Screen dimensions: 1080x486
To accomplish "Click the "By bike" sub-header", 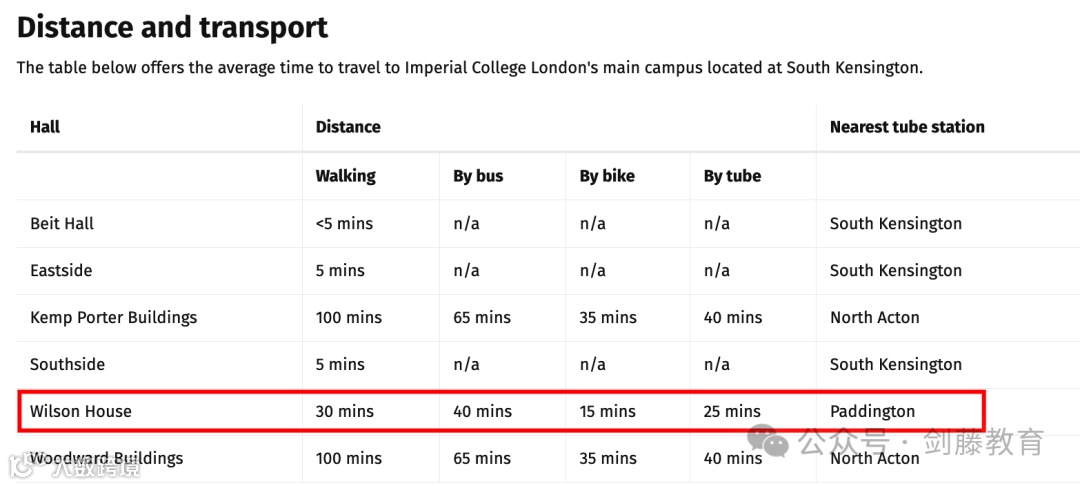I will [x=606, y=176].
